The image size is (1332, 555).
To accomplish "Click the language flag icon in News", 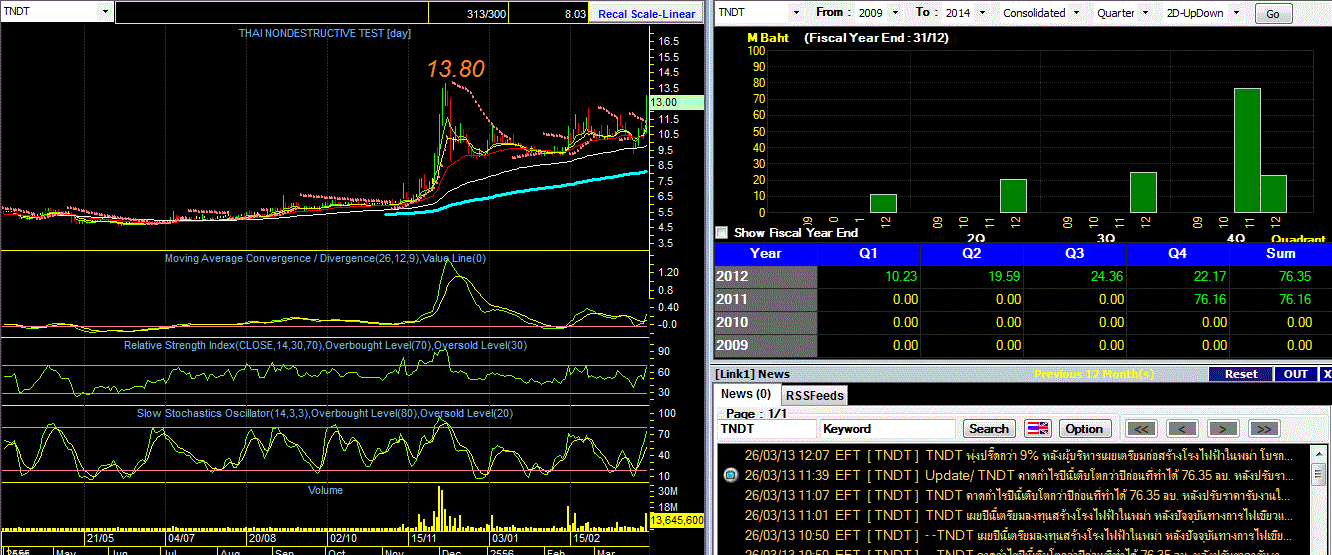I will click(x=1038, y=428).
